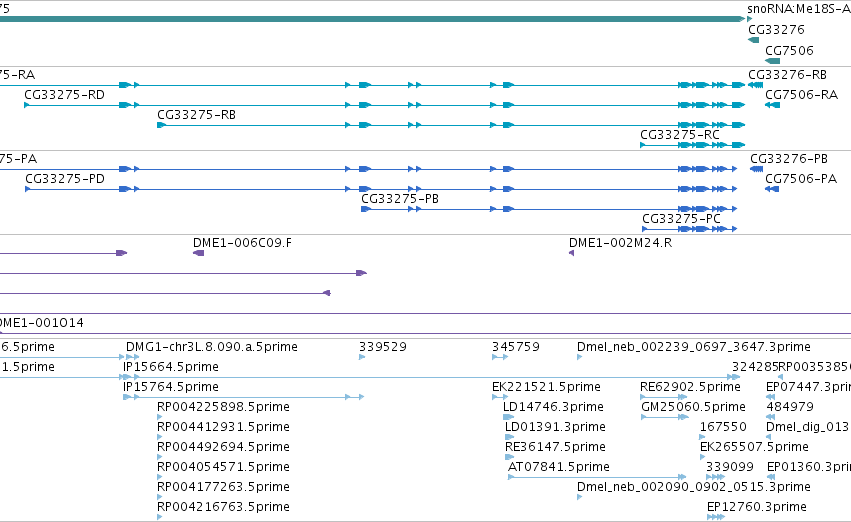Select the GM25060.5prime label

694,408
